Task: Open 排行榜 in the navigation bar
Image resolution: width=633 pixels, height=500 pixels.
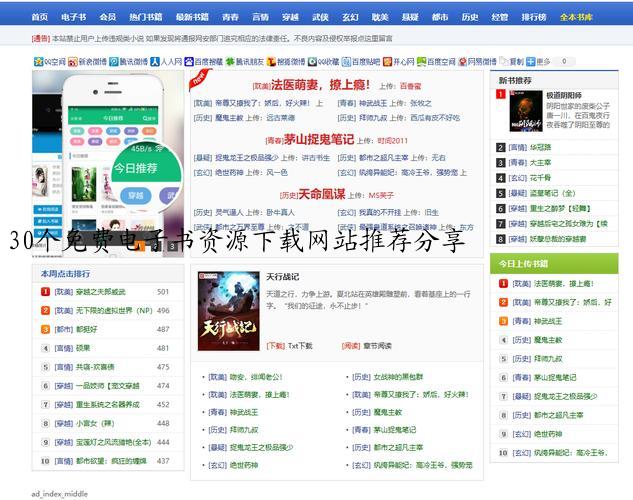Action: [534, 17]
